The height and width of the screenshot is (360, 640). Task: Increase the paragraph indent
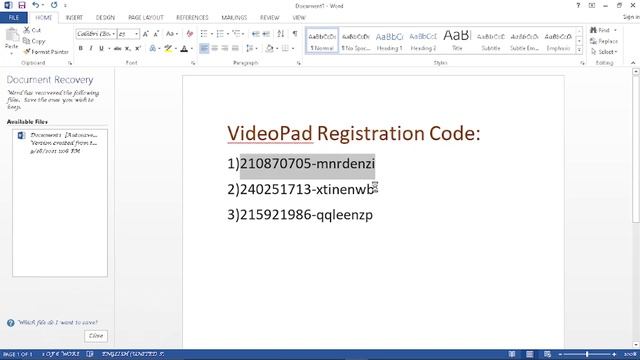[x=266, y=34]
